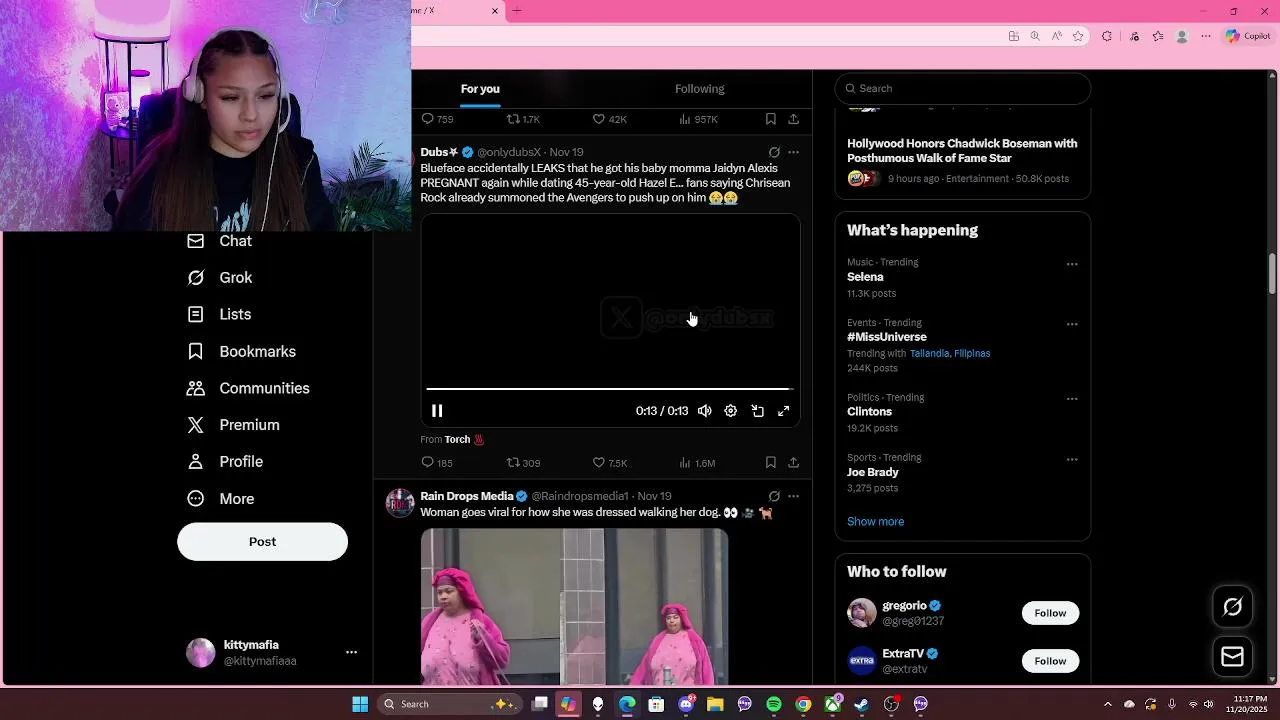The image size is (1280, 720).
Task: Pause the Dubs video
Action: pos(437,411)
